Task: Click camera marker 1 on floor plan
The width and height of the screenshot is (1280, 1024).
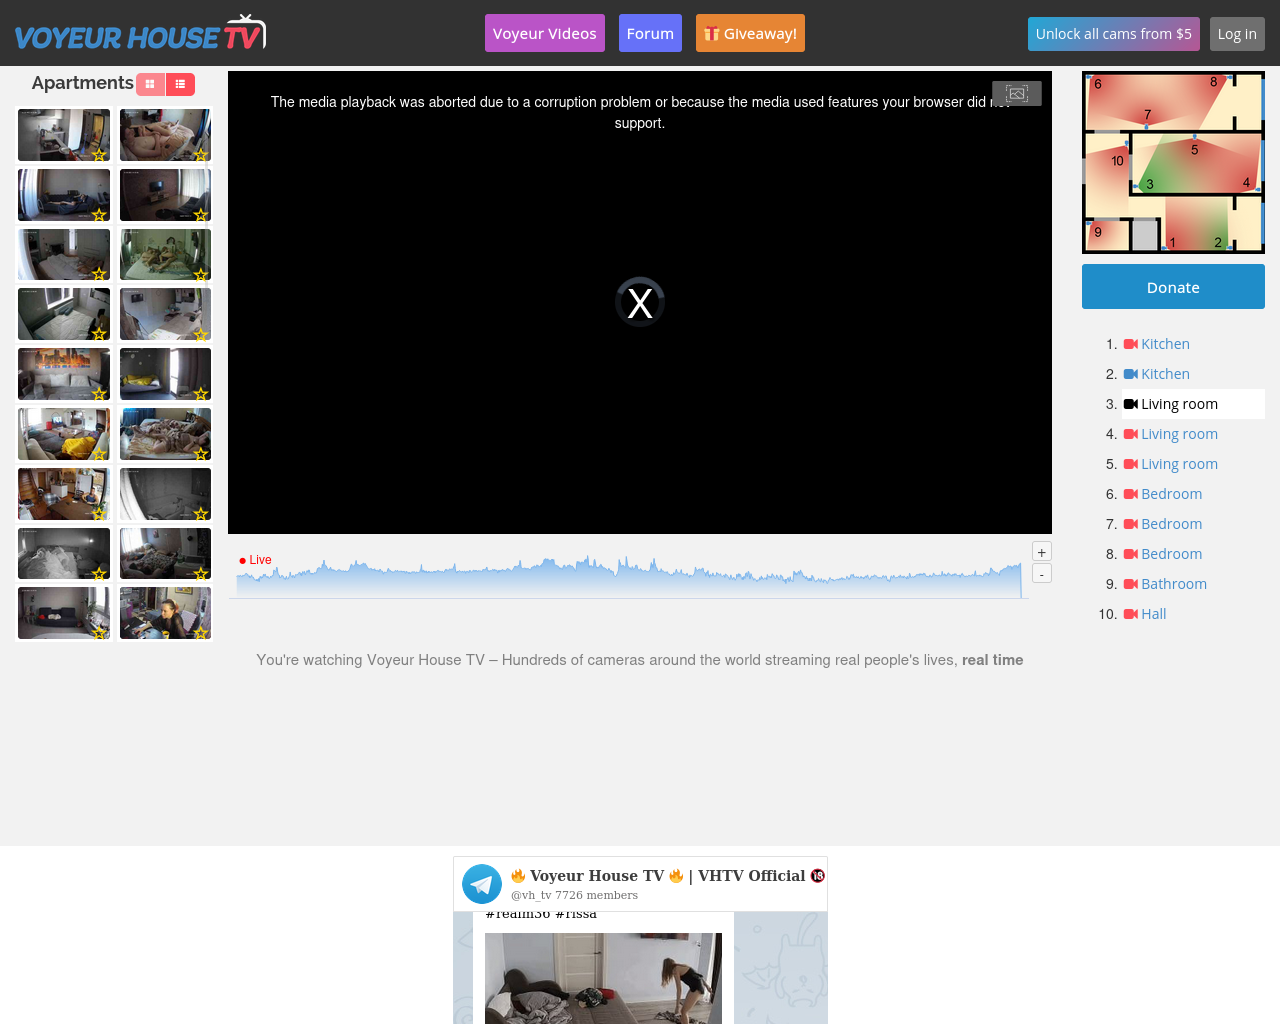Action: tap(1173, 243)
